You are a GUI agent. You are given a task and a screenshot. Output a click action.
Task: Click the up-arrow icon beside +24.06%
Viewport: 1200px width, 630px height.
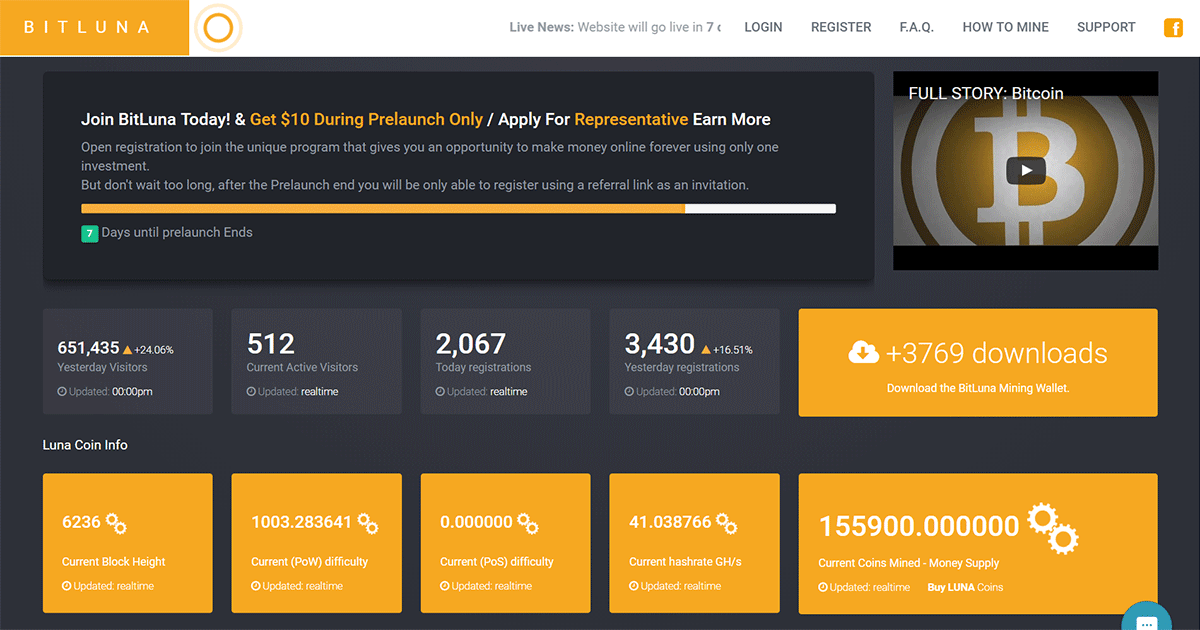click(x=127, y=350)
